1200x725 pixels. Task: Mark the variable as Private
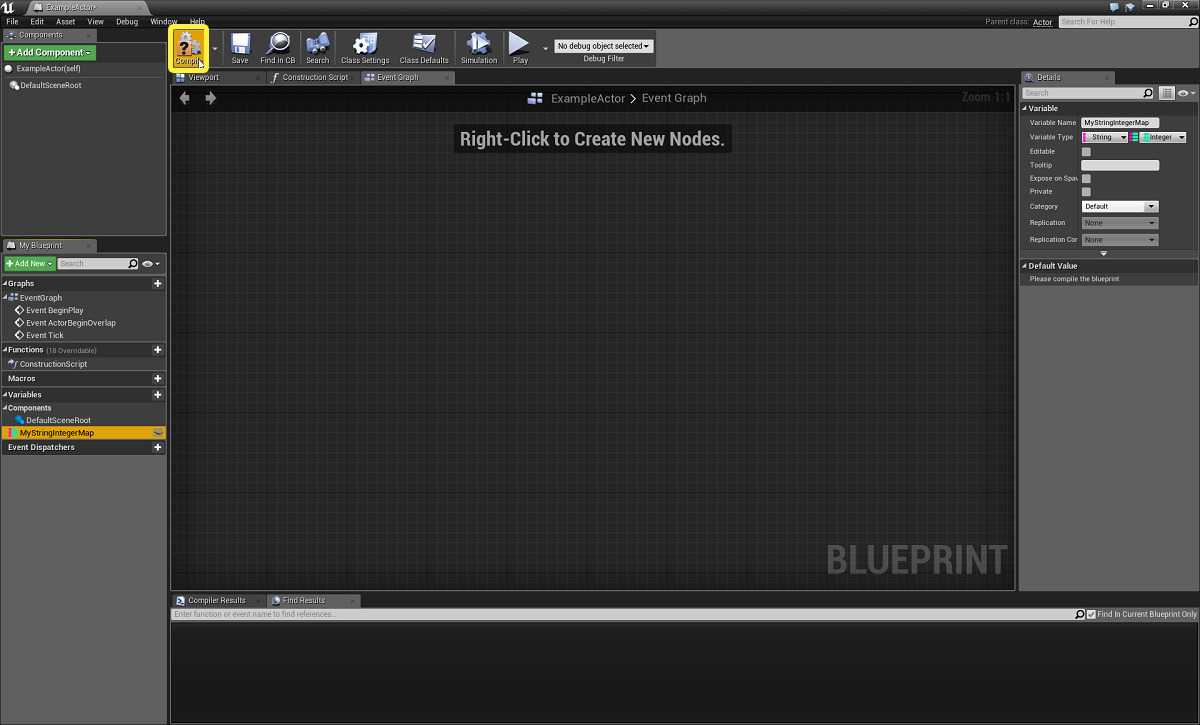(x=1086, y=191)
